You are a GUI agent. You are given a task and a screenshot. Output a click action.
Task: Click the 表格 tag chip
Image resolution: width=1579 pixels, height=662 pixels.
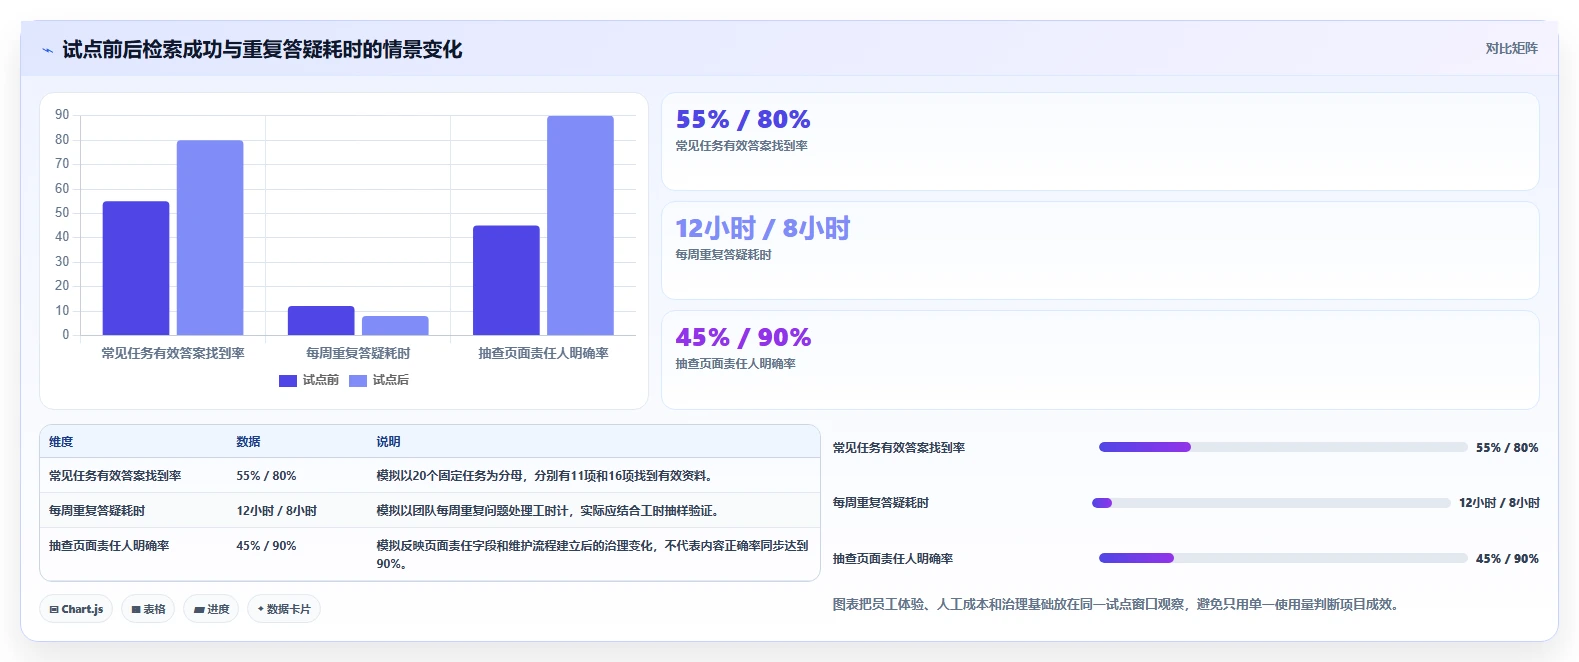148,609
